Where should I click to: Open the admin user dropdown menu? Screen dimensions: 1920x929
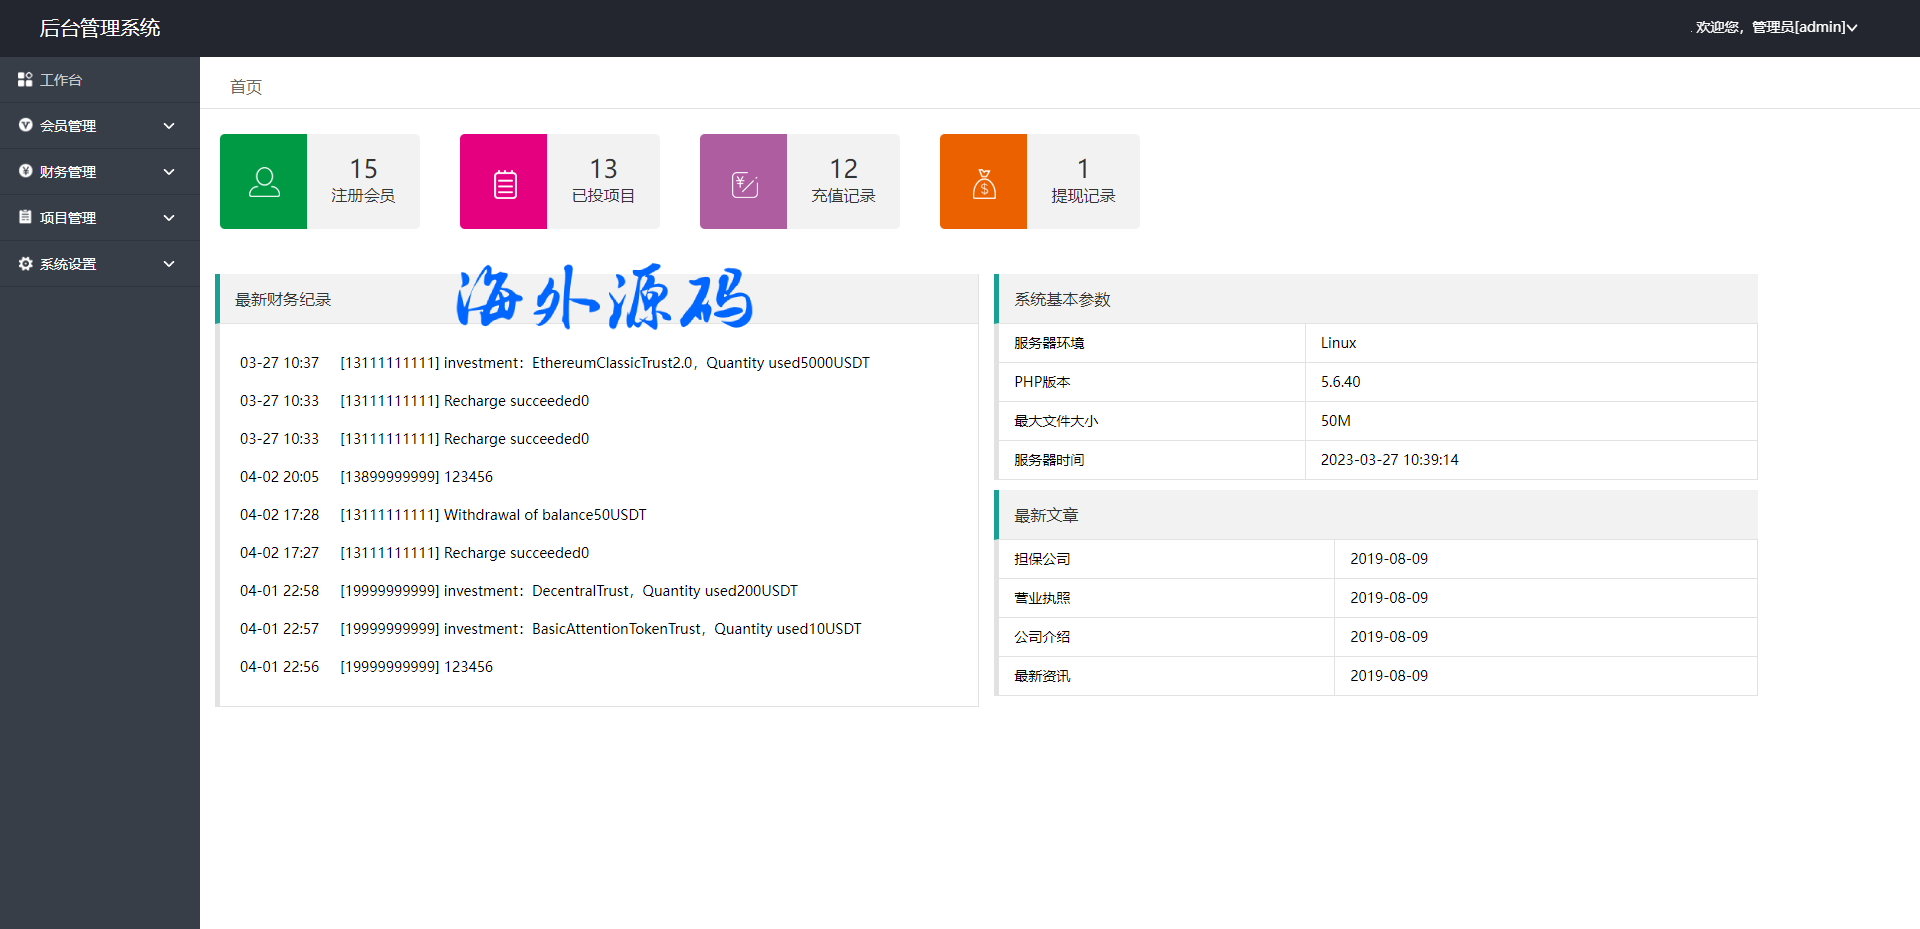pos(1776,27)
